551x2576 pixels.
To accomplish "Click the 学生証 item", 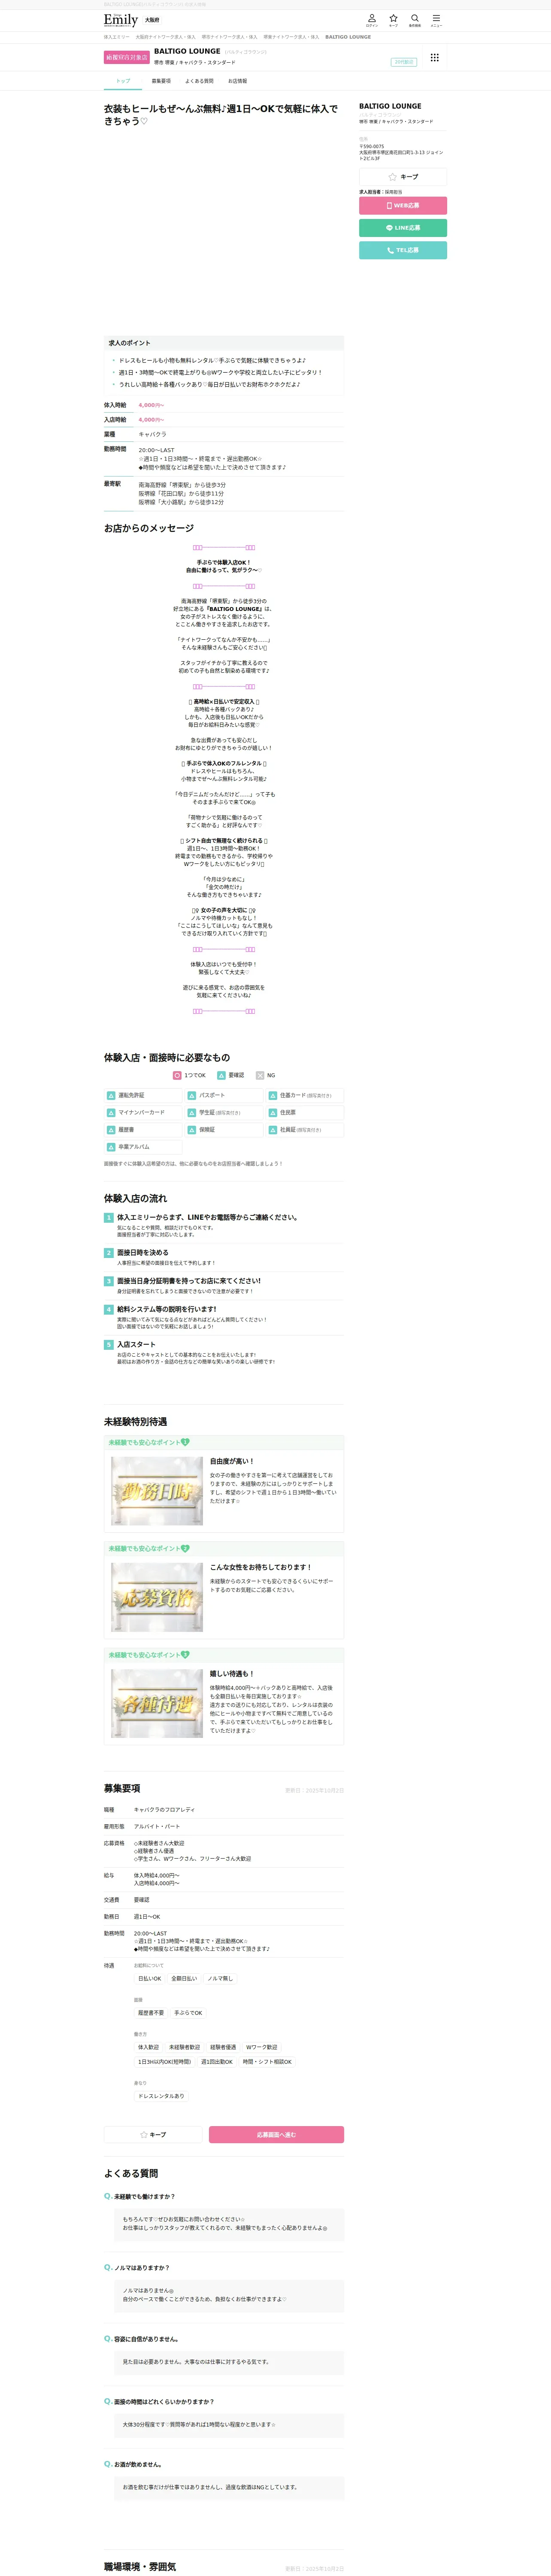I will (224, 1112).
